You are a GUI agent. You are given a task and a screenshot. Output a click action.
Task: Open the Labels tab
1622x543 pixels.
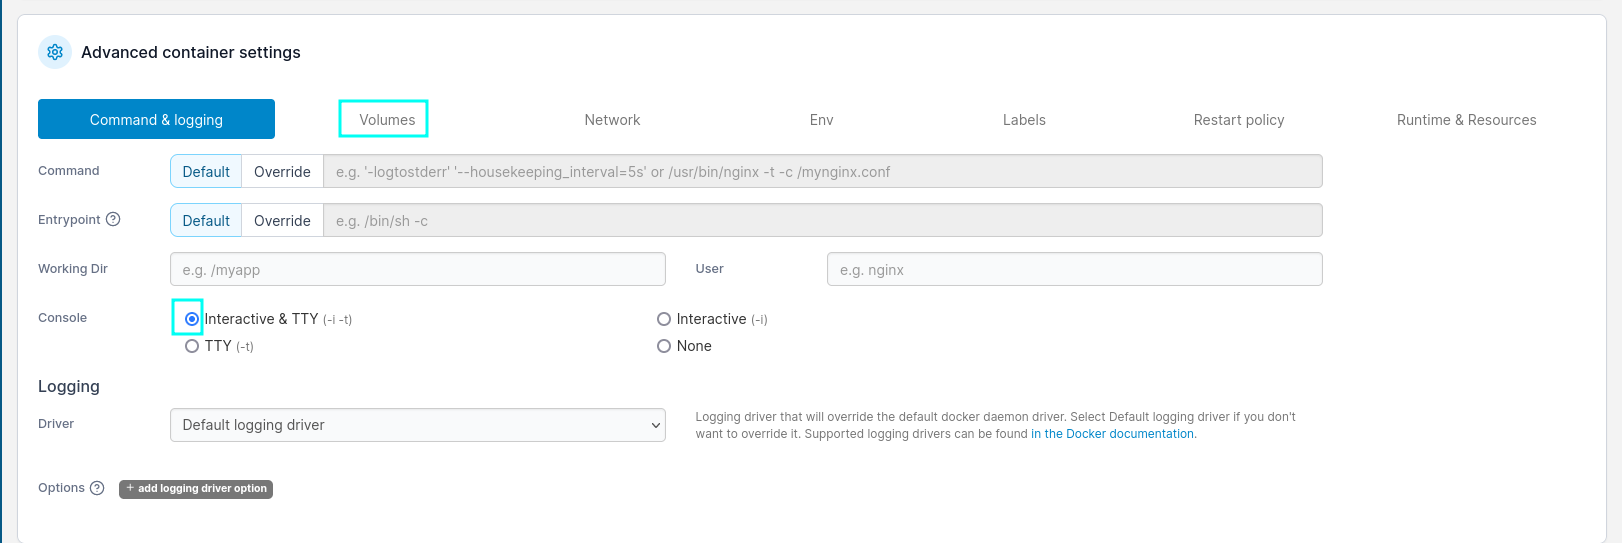[1024, 120]
